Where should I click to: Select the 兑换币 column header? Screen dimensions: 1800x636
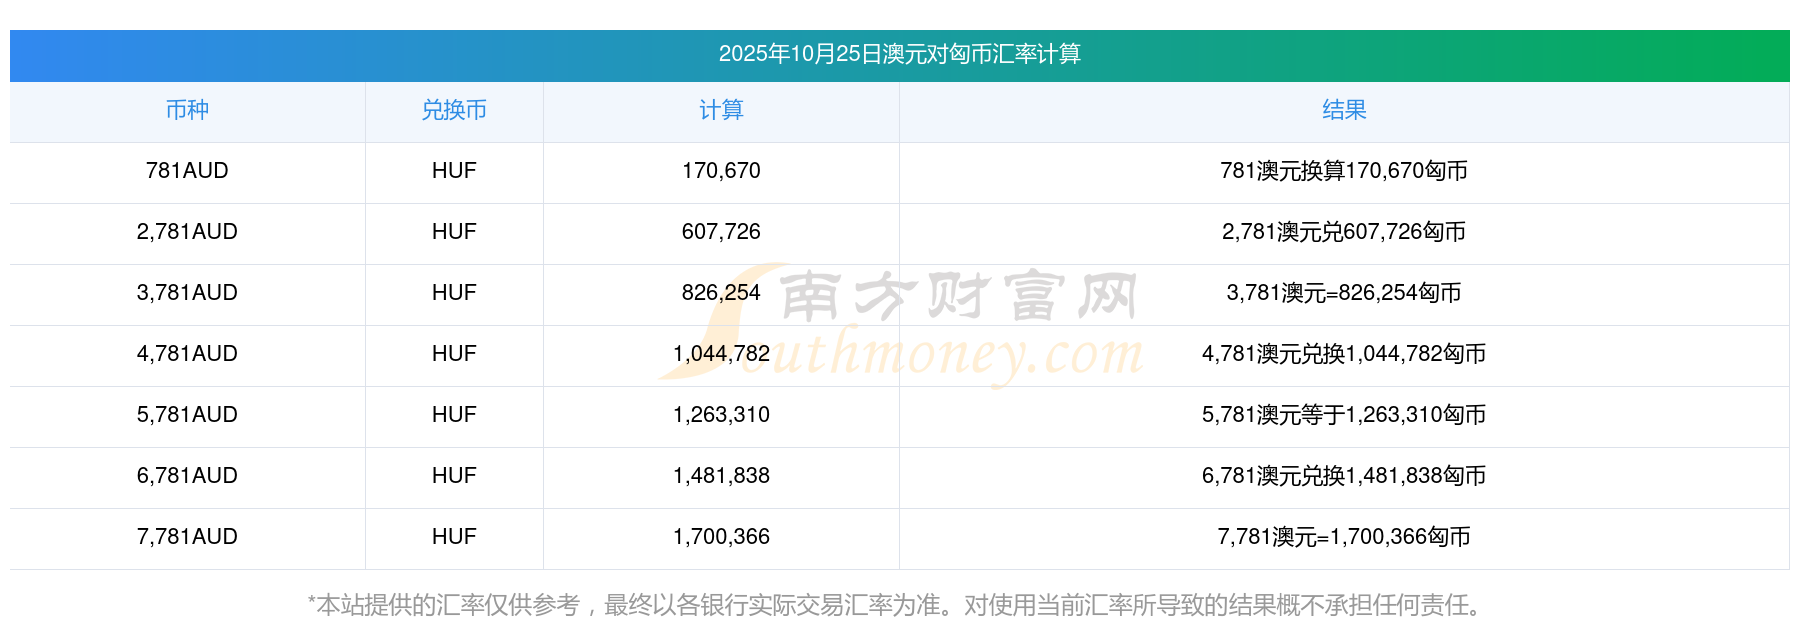point(454,110)
